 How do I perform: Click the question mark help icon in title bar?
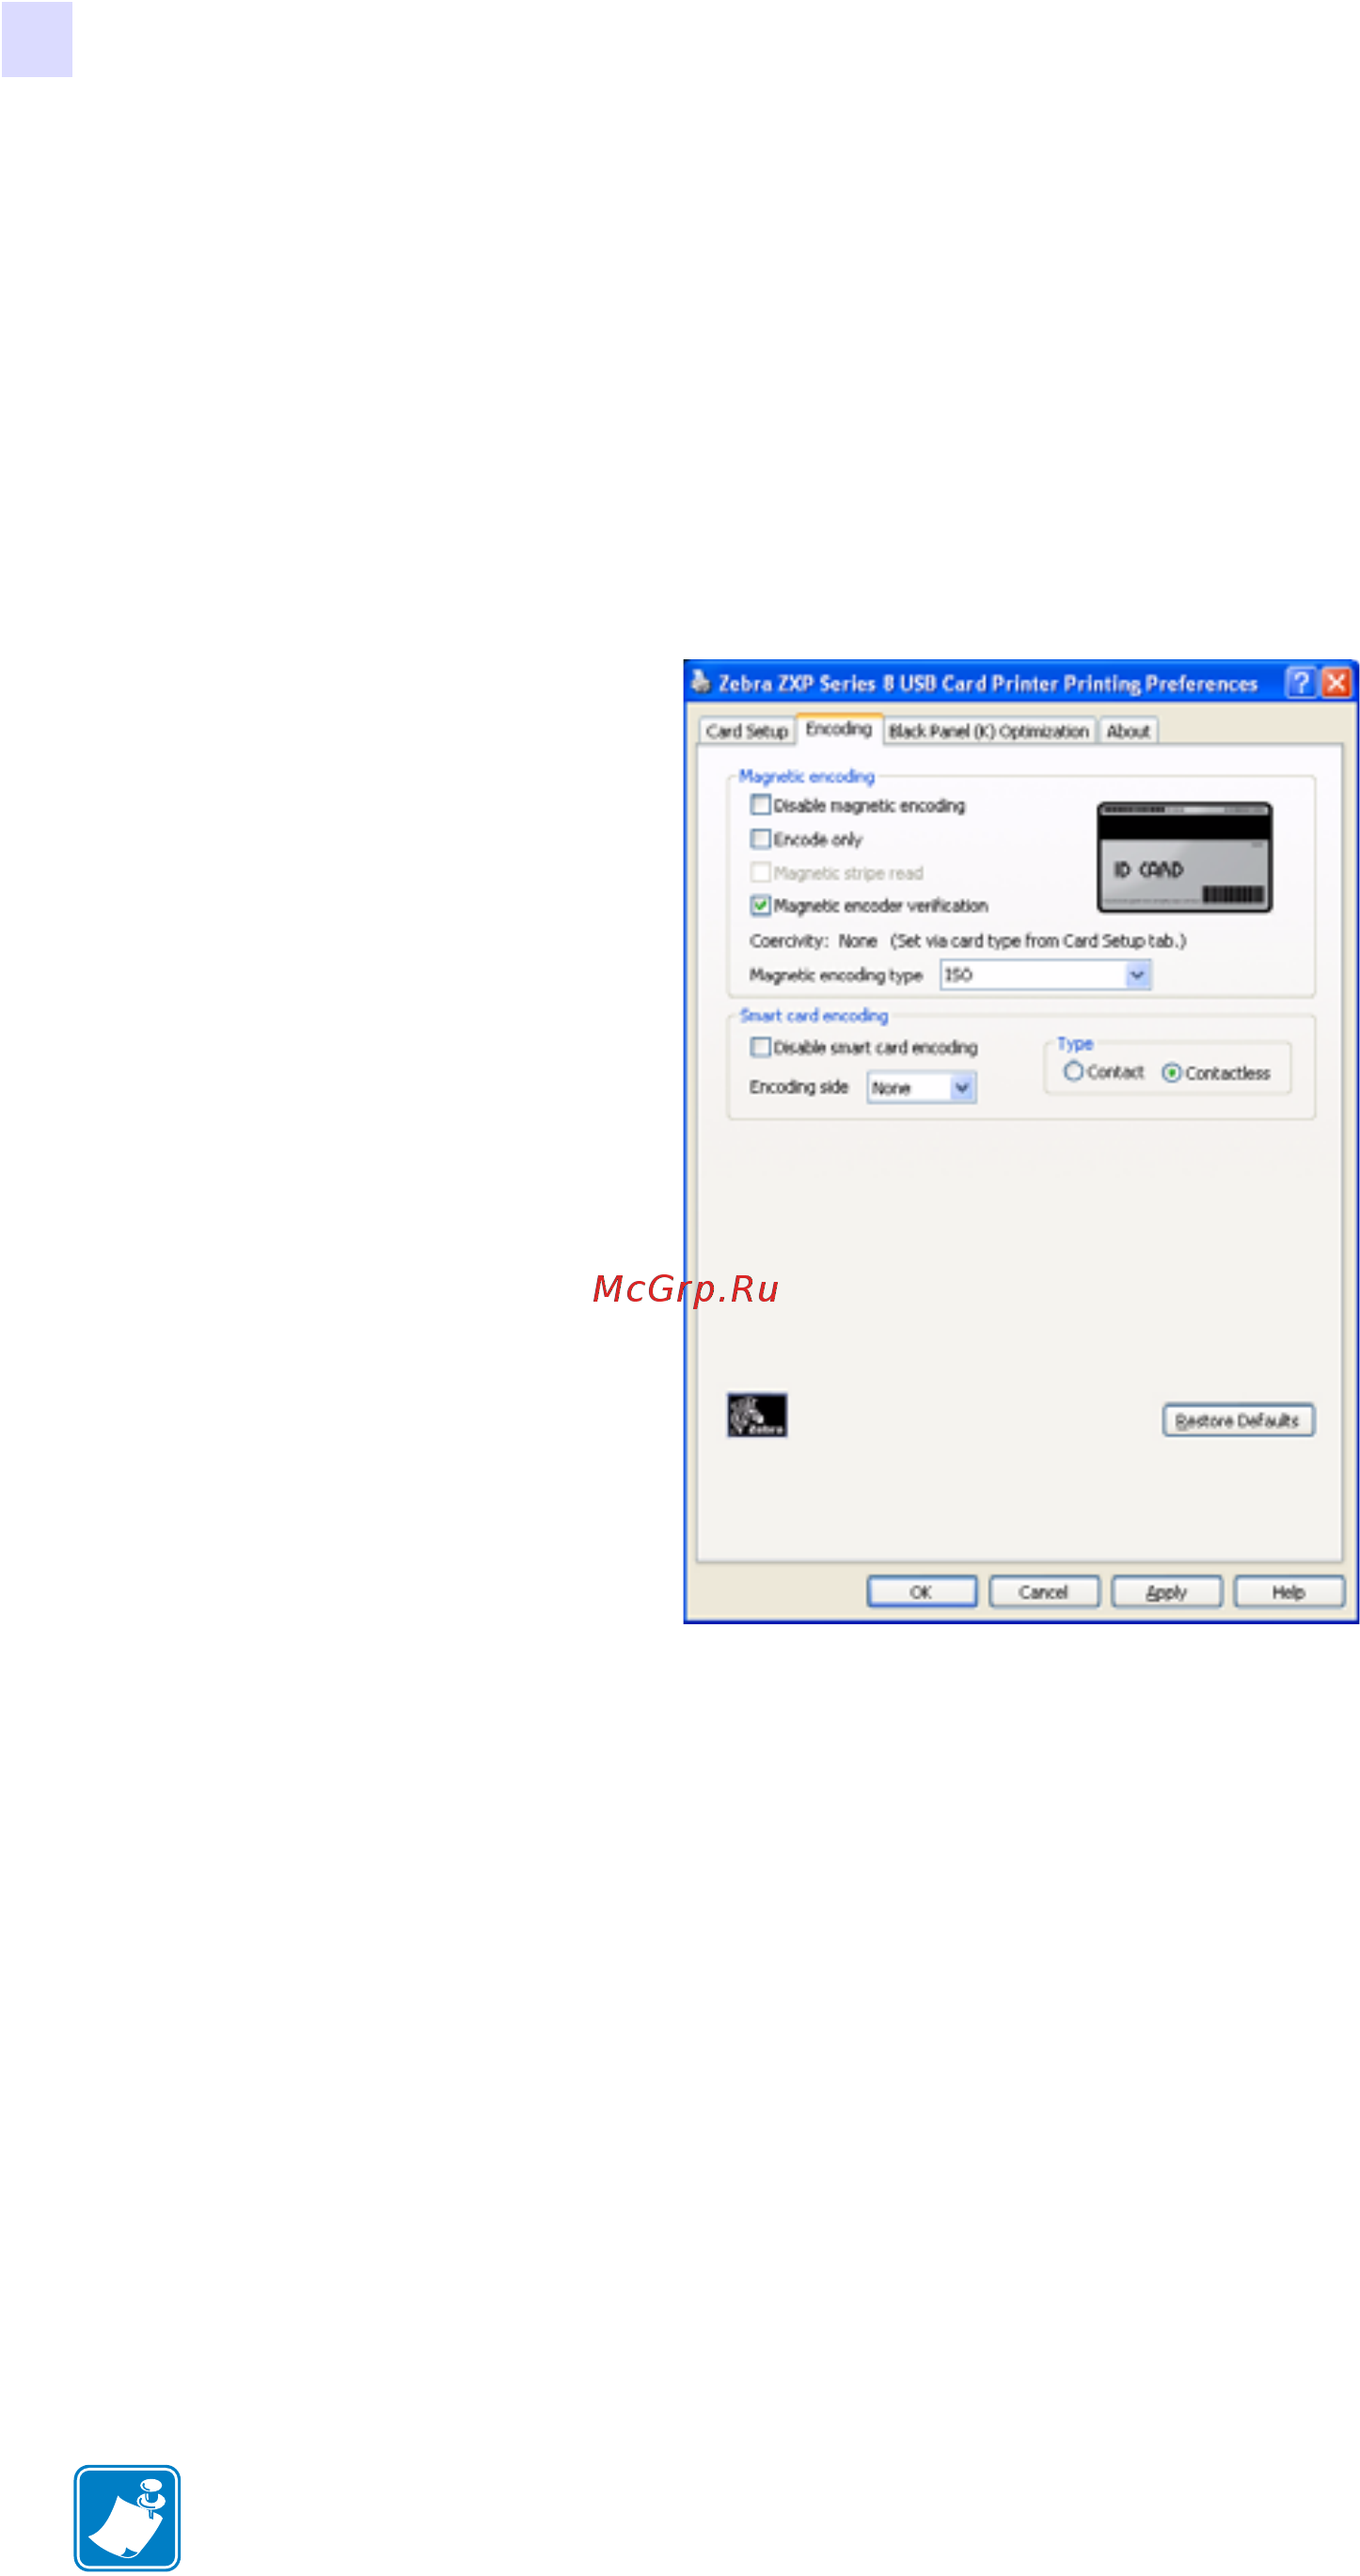(x=1300, y=683)
